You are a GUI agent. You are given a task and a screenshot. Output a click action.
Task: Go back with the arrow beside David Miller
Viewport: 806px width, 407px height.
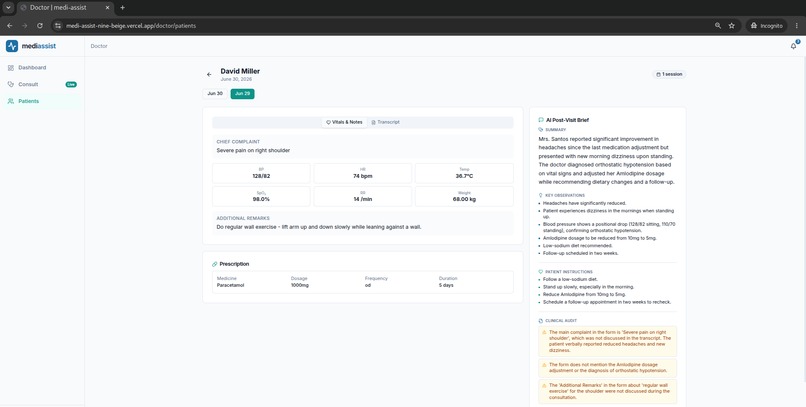coord(209,75)
